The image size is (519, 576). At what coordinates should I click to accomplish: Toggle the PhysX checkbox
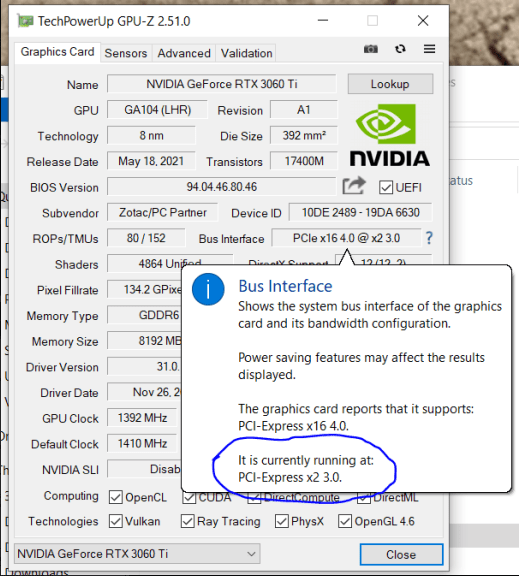point(282,521)
